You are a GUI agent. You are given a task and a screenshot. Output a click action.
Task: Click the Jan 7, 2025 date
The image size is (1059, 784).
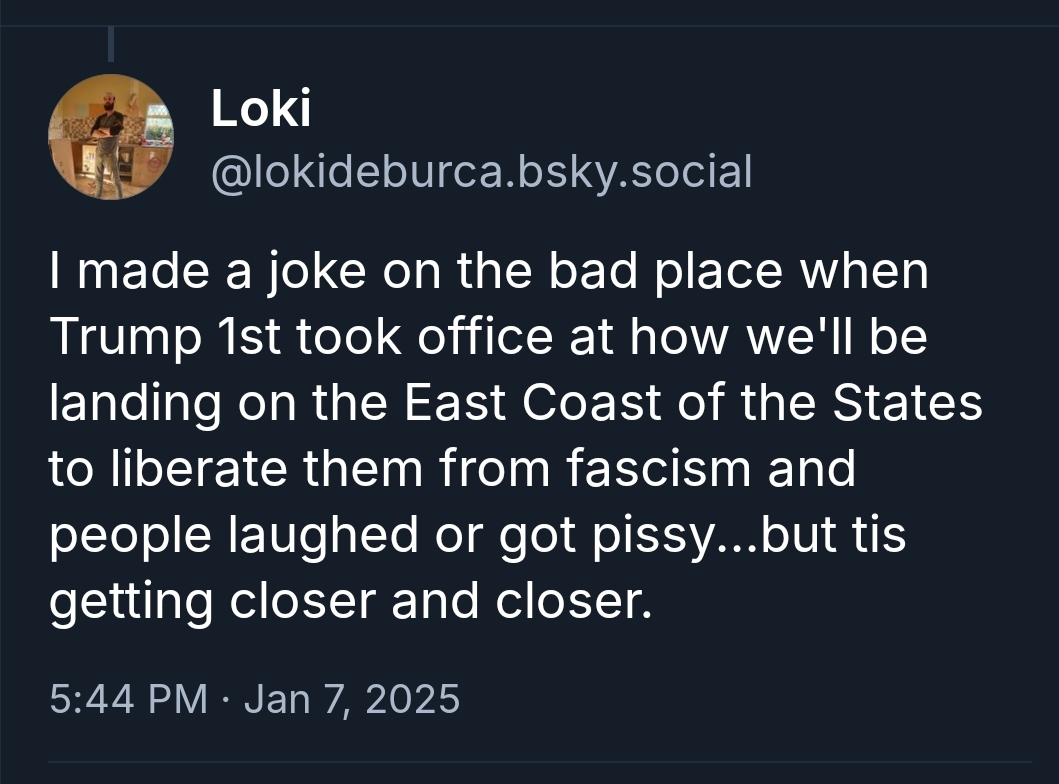(x=351, y=698)
